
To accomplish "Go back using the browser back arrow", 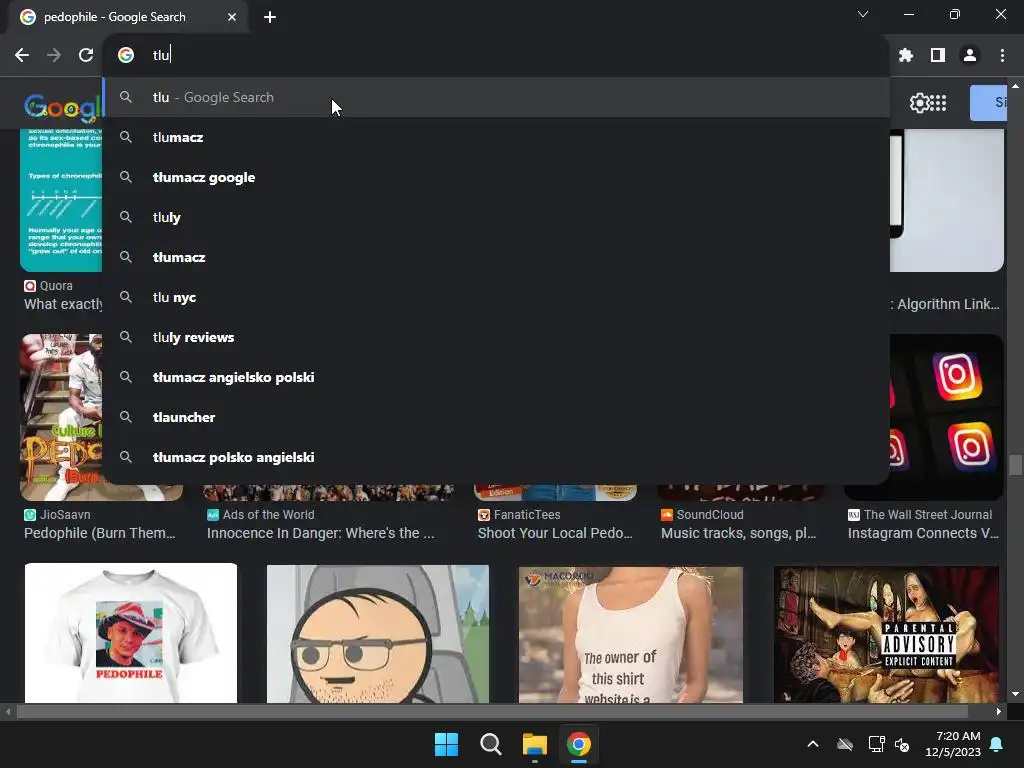I will (22, 56).
